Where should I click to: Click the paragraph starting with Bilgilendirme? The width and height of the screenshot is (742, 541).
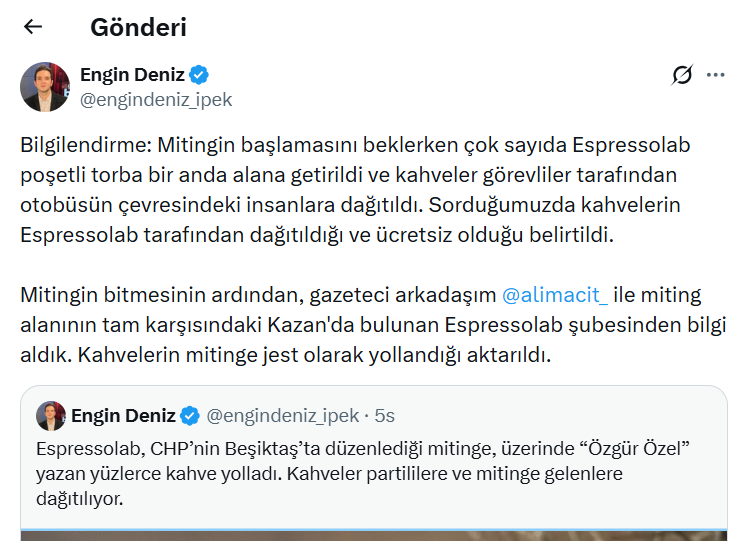pyautogui.click(x=355, y=190)
